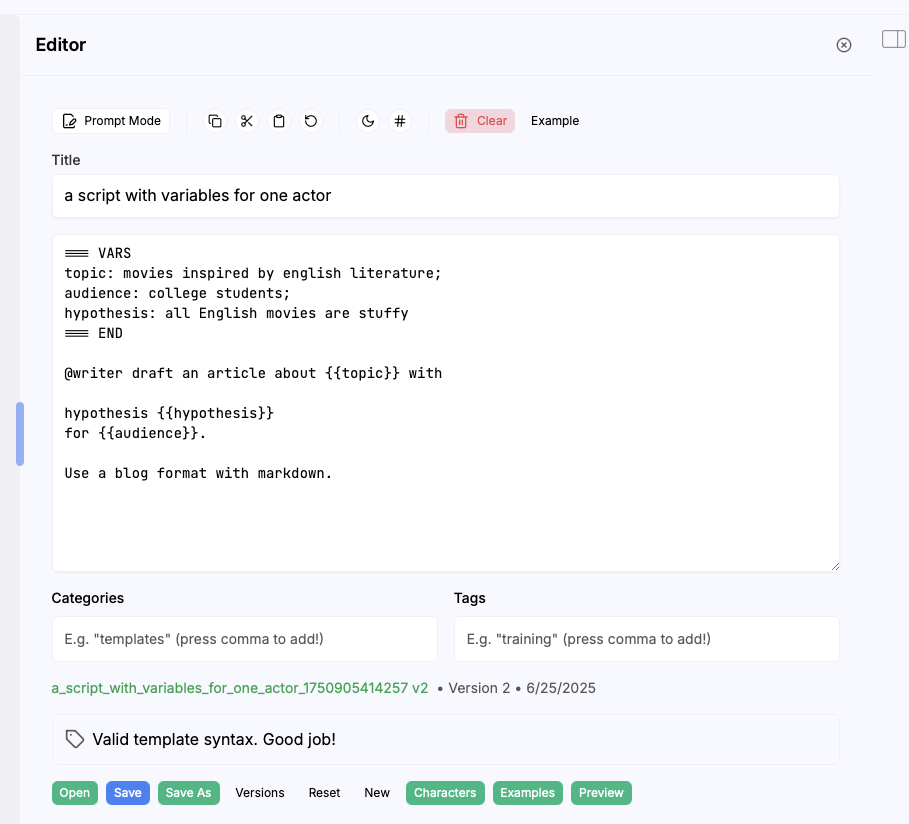Click inside the Title input field
Viewport: 909px width, 824px height.
446,196
